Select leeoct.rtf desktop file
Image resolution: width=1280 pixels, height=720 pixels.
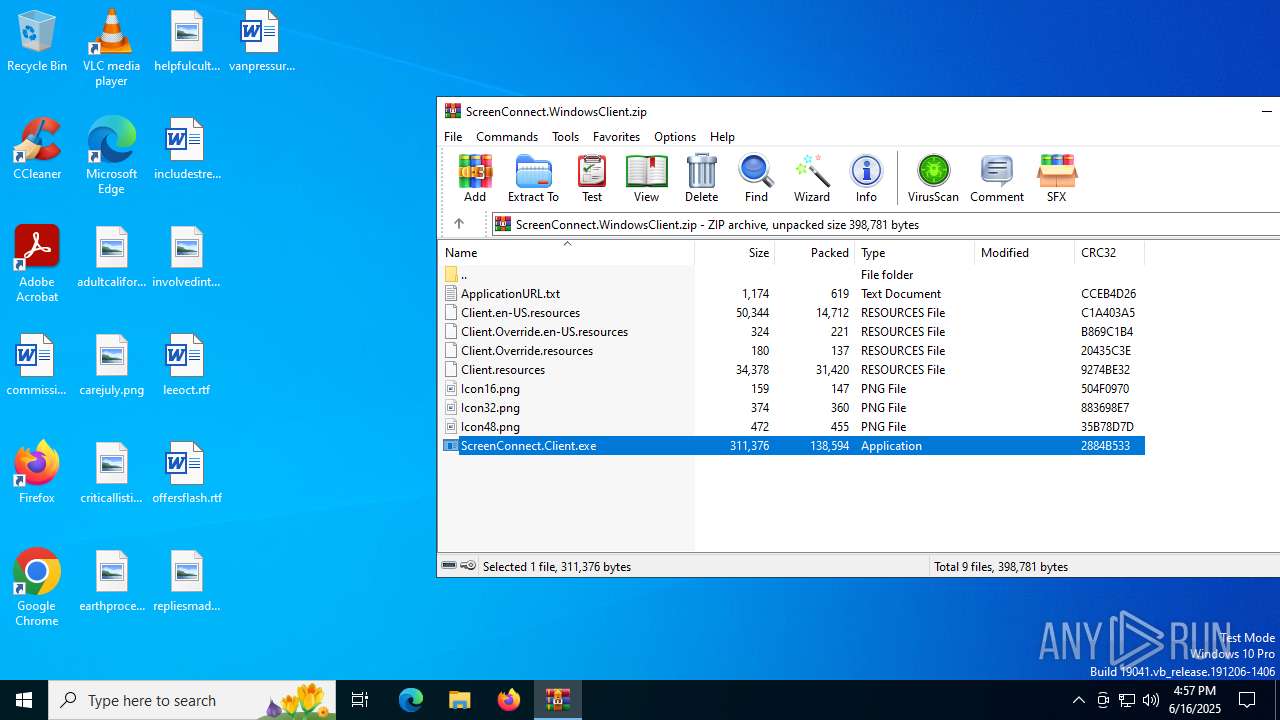[x=186, y=365]
